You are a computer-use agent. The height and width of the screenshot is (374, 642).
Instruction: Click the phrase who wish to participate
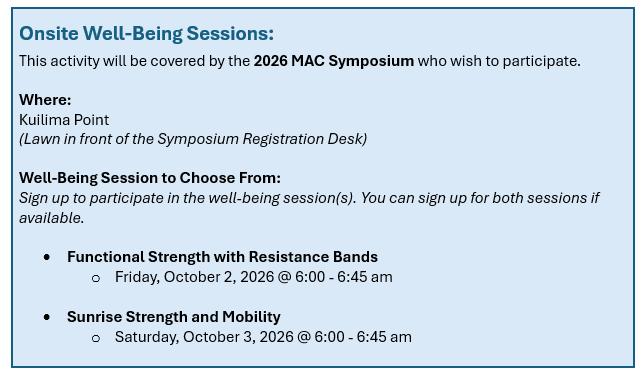tap(499, 61)
